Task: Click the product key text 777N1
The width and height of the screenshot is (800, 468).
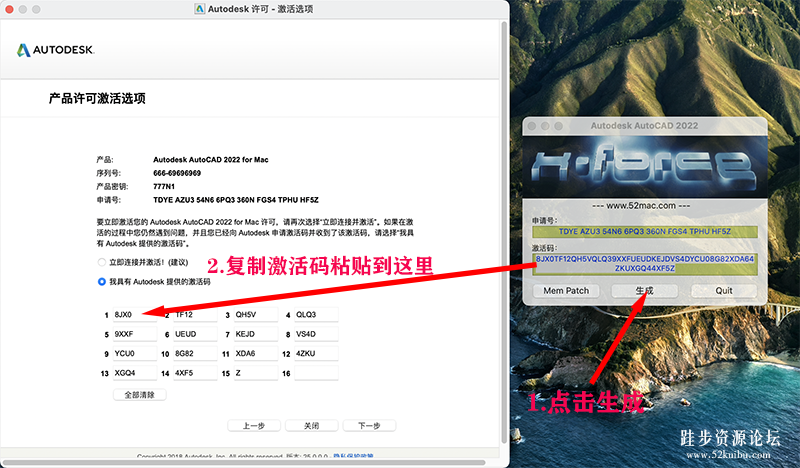Action: (x=164, y=186)
